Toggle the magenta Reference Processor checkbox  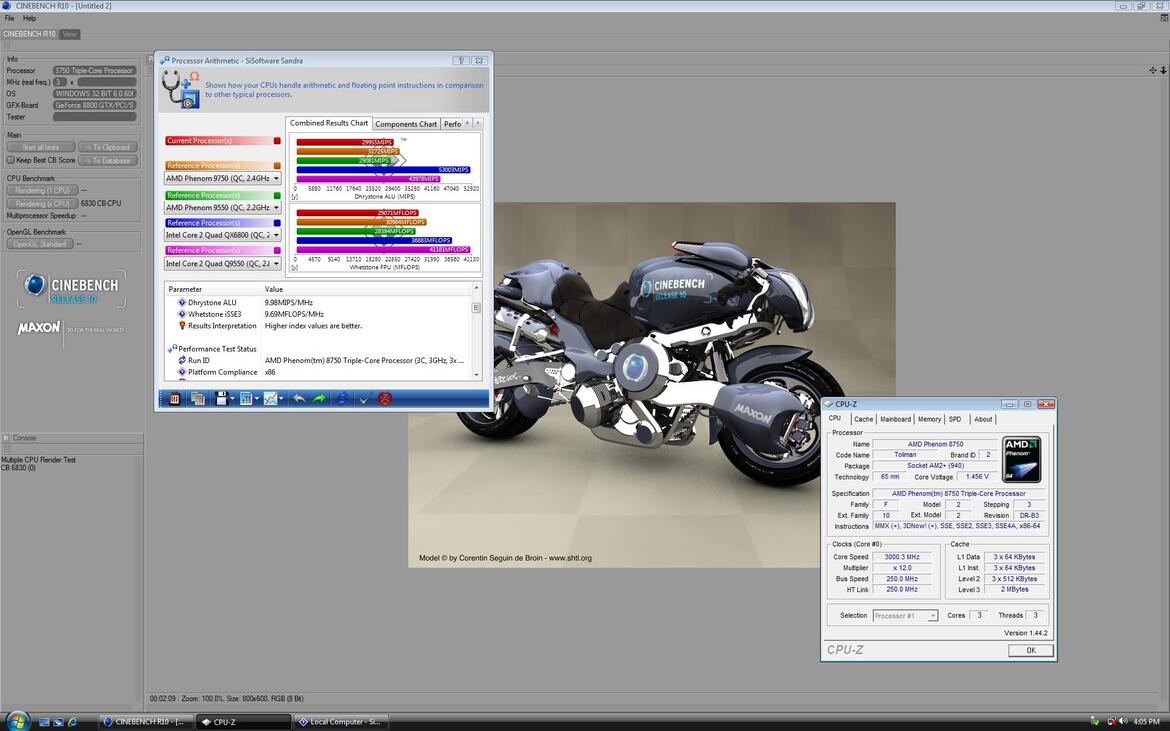[277, 251]
